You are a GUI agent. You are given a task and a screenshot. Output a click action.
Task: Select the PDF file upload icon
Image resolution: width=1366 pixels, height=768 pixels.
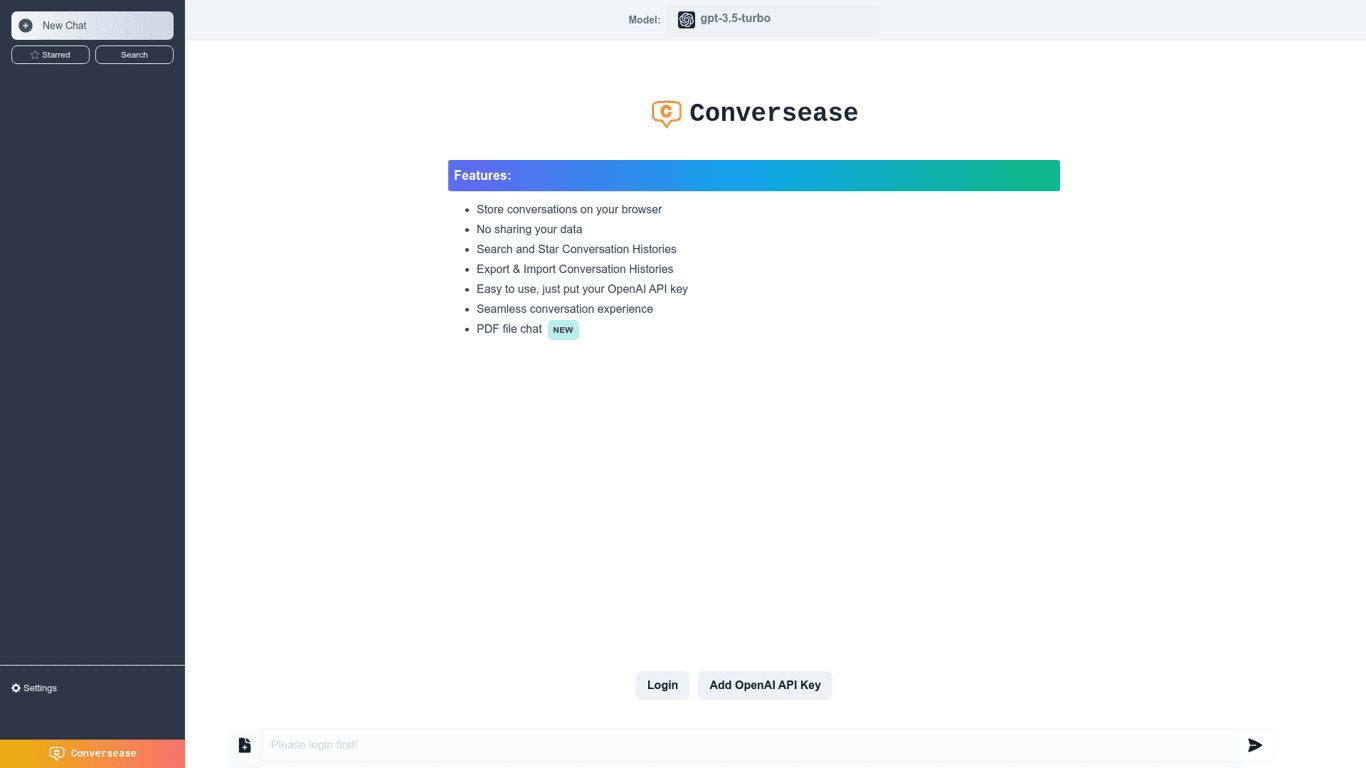[245, 744]
